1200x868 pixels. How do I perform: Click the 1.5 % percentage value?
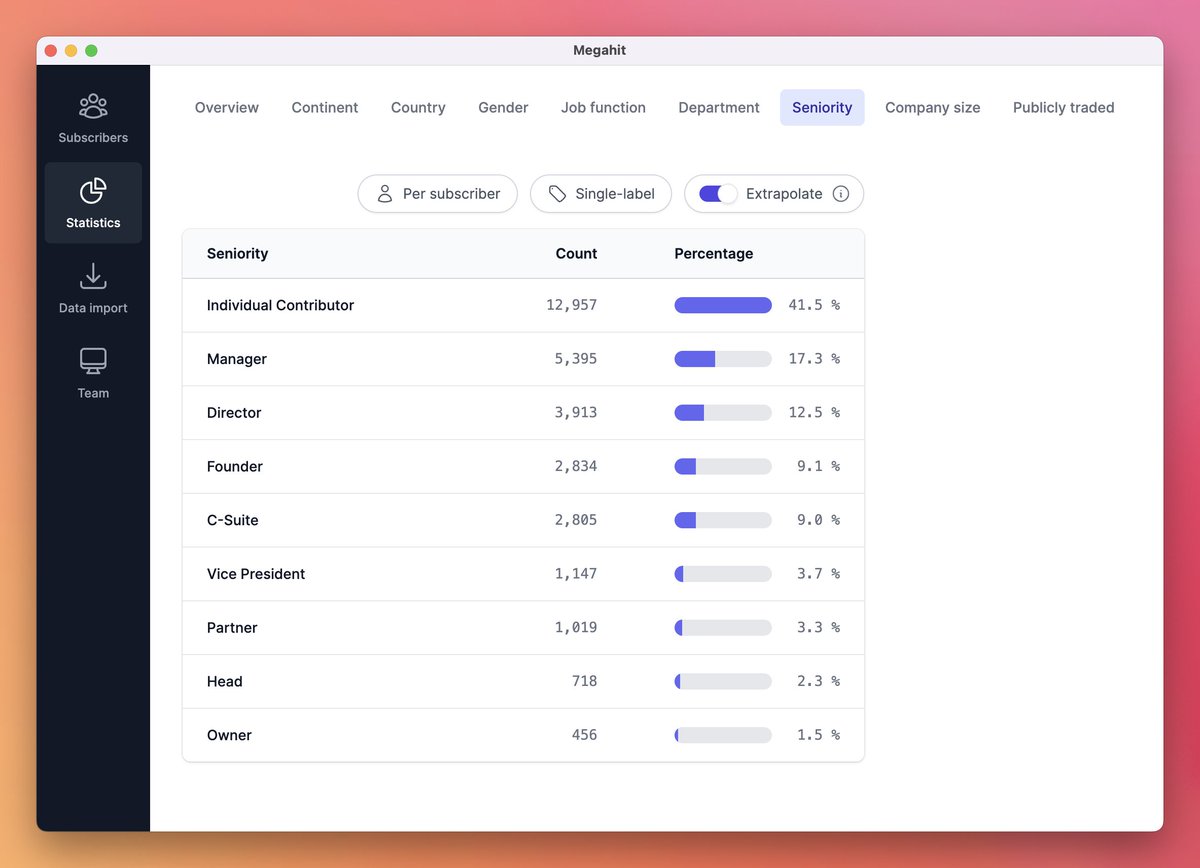818,736
